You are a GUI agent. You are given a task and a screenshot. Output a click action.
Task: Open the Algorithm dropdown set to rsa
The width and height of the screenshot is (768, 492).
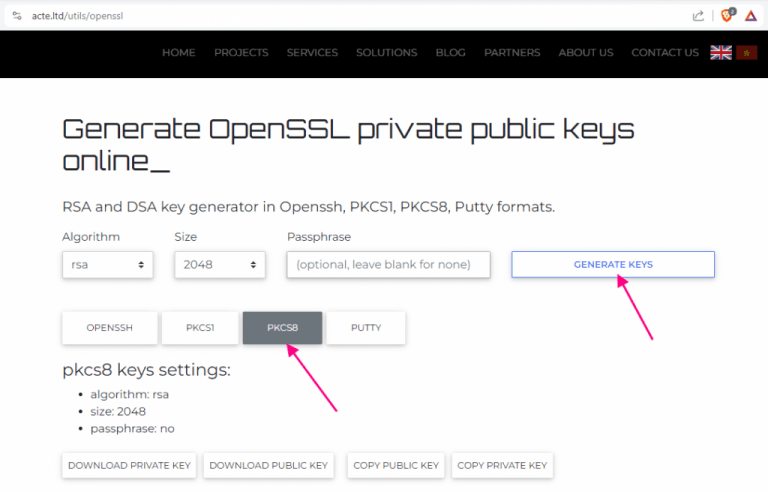point(108,265)
